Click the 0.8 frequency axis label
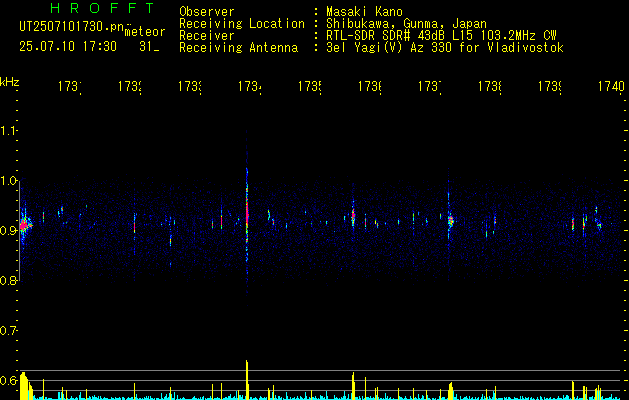Image resolution: width=629 pixels, height=400 pixels. click(x=8, y=280)
